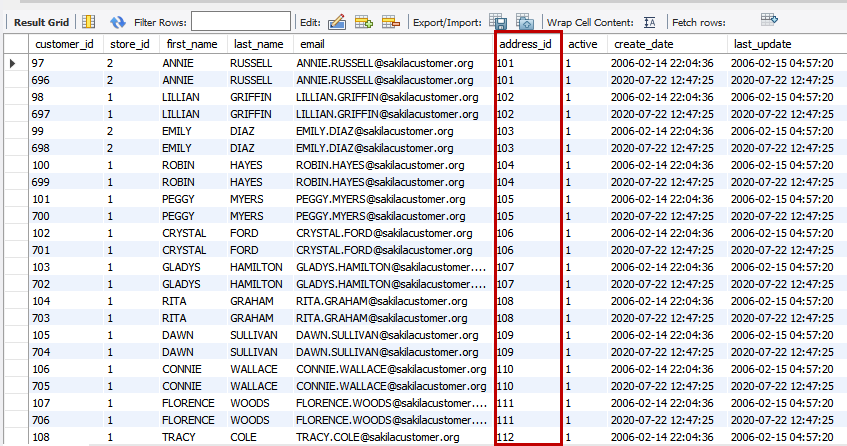The image size is (847, 446).
Task: Click the import records from file icon
Action: (x=524, y=21)
